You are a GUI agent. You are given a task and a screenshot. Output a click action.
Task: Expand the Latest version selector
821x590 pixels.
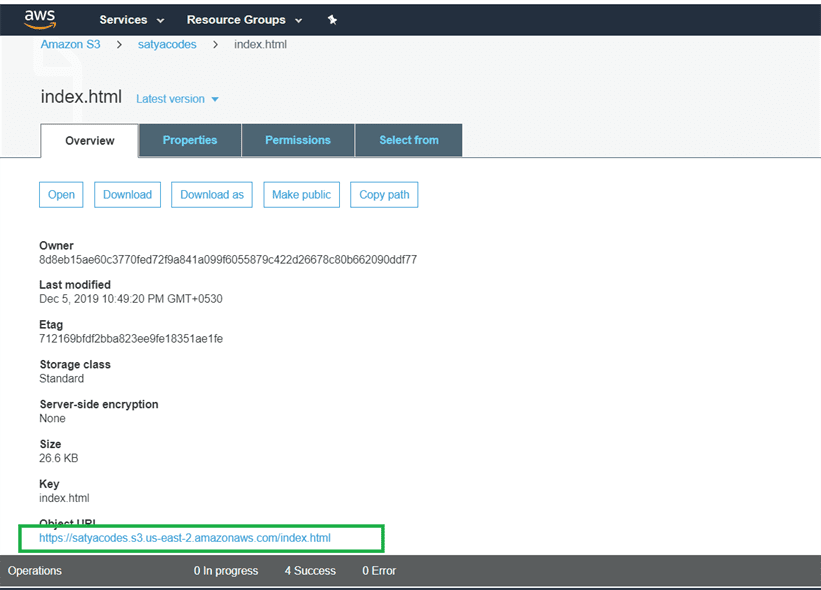177,99
